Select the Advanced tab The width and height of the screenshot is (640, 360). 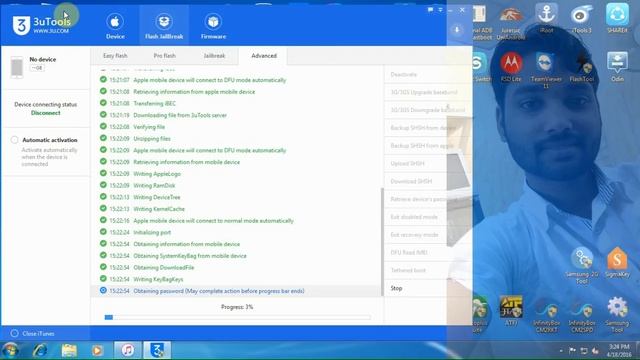[264, 56]
